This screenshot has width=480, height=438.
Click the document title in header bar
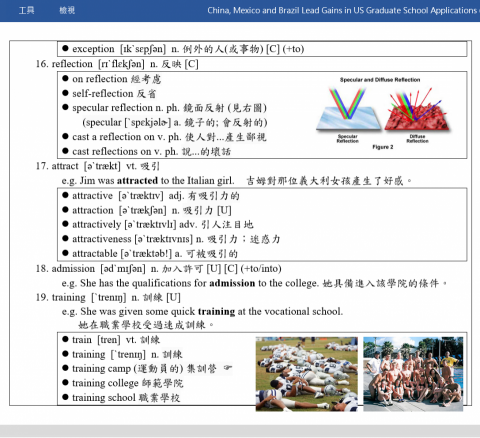pos(343,10)
